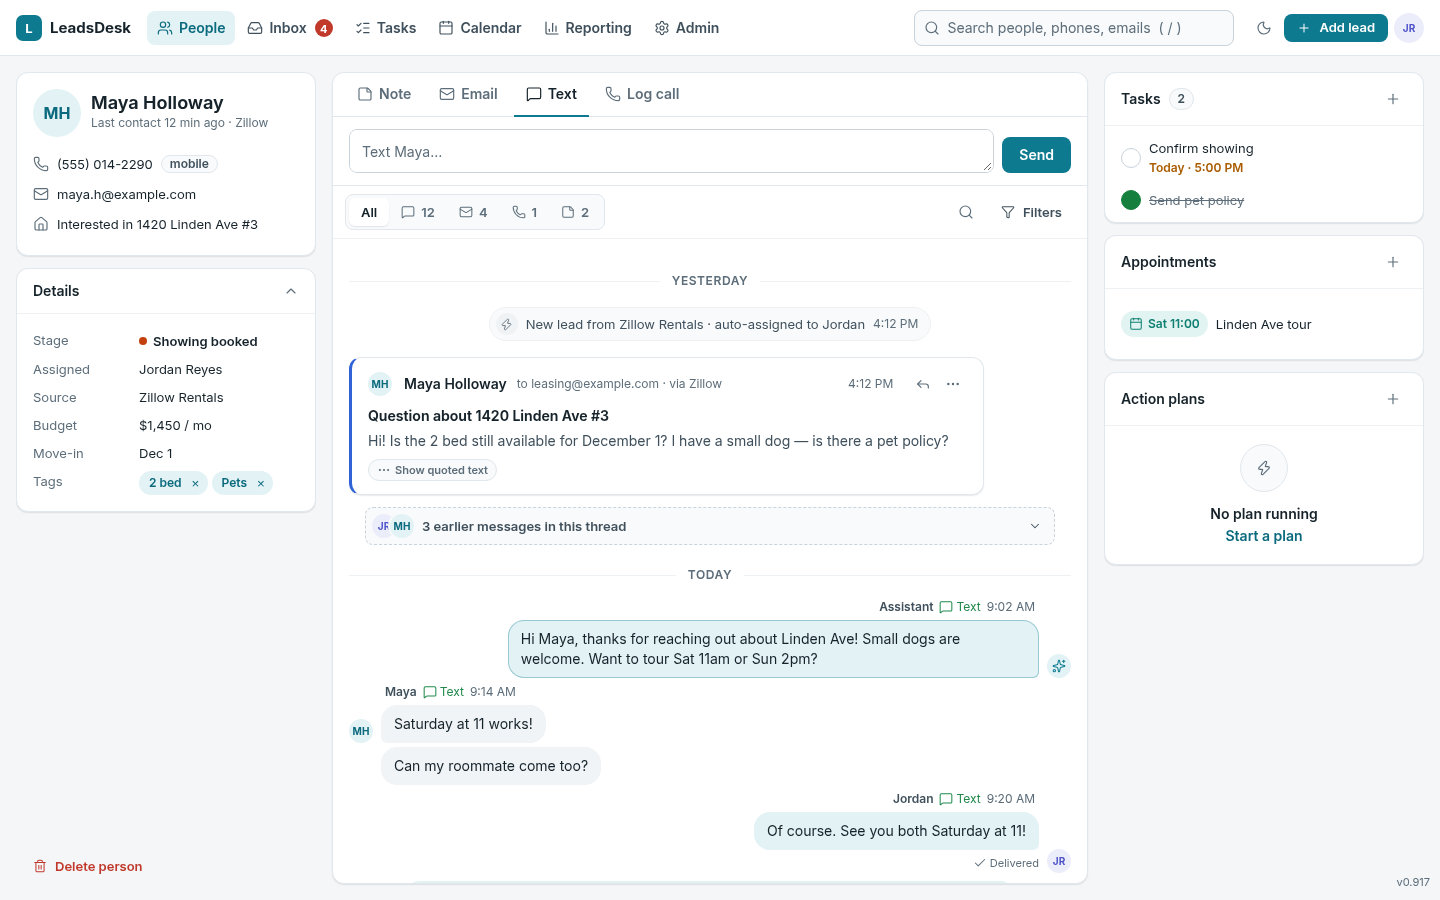Search within the activity timeline
Viewport: 1440px width, 900px height.
966,212
